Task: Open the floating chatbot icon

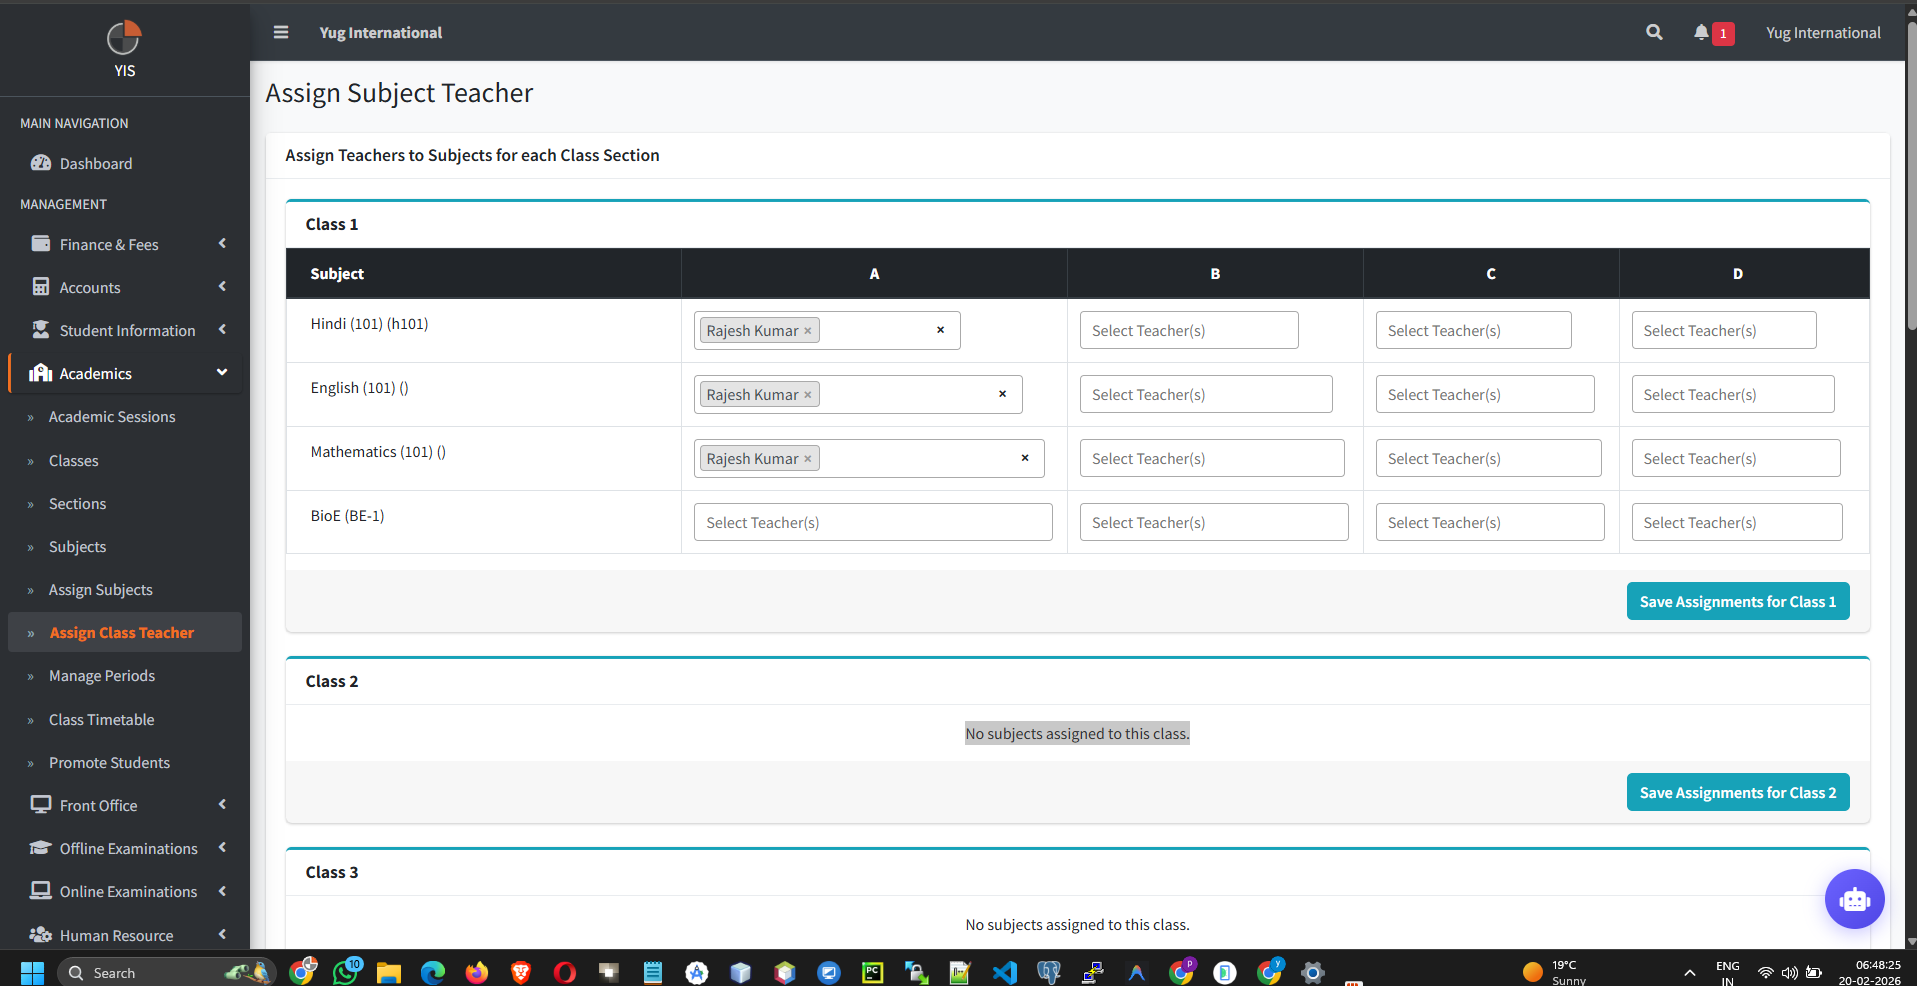Action: [x=1854, y=899]
